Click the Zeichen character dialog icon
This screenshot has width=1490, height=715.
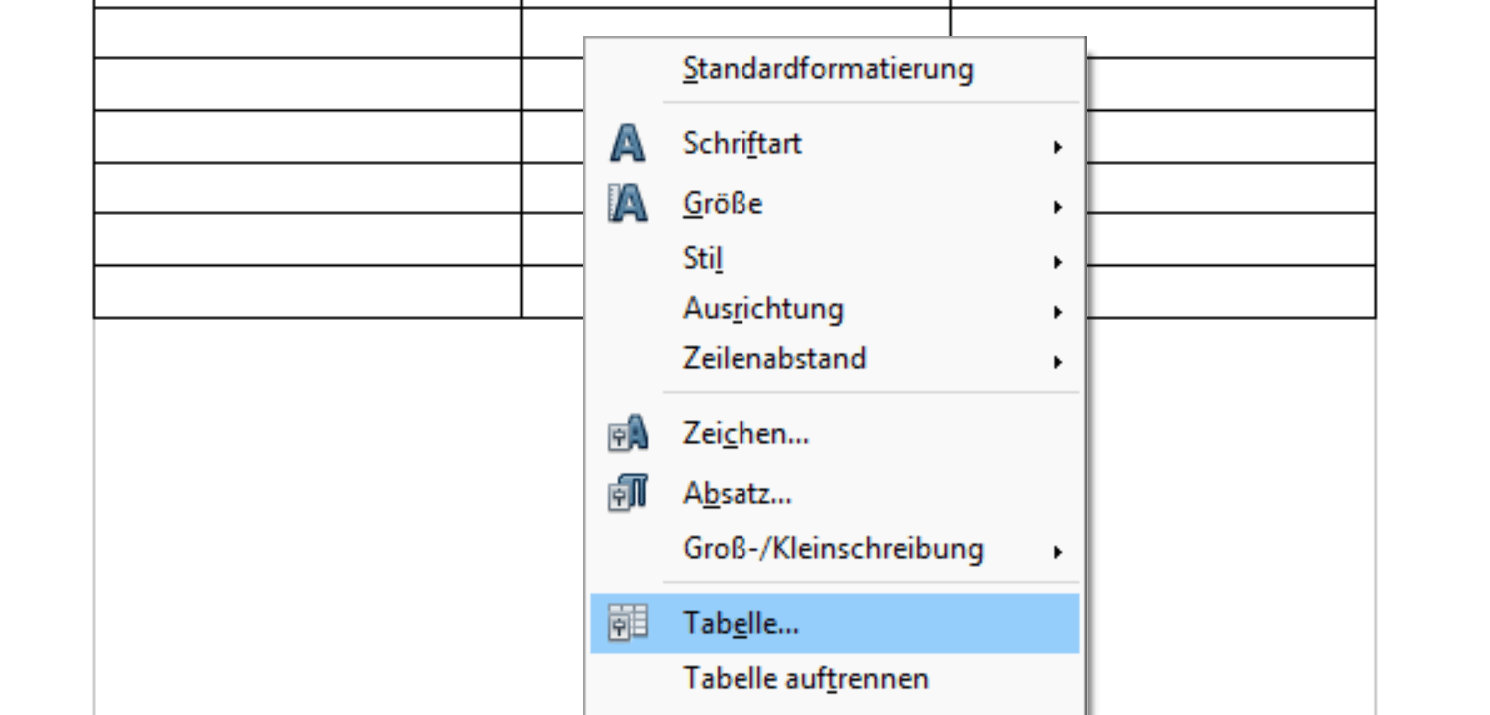point(628,434)
